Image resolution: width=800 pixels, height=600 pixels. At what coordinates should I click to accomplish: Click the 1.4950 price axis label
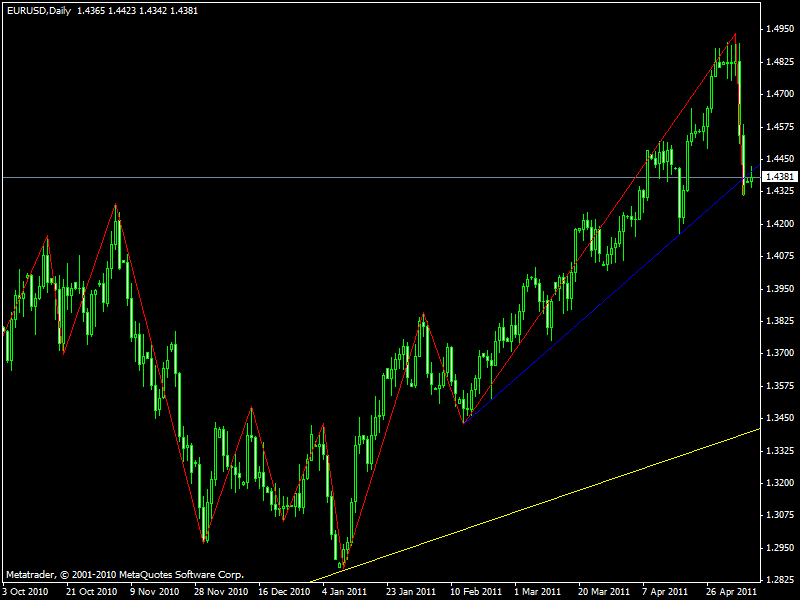tap(779, 29)
